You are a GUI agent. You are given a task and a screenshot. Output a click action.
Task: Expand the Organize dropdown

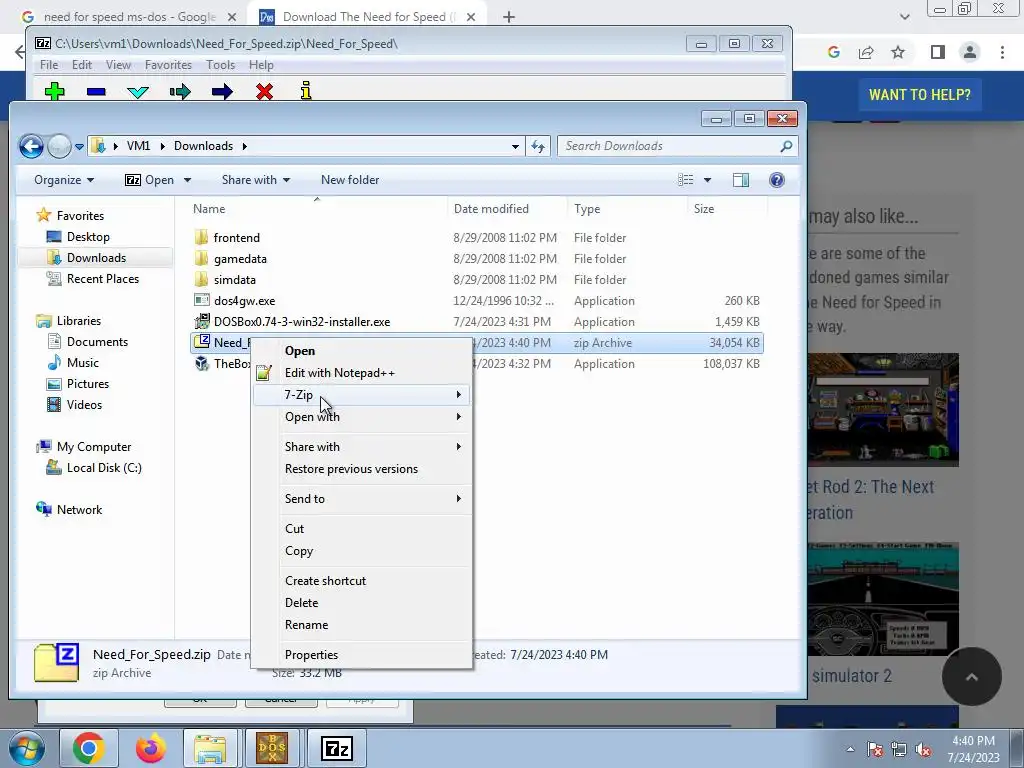(64, 180)
